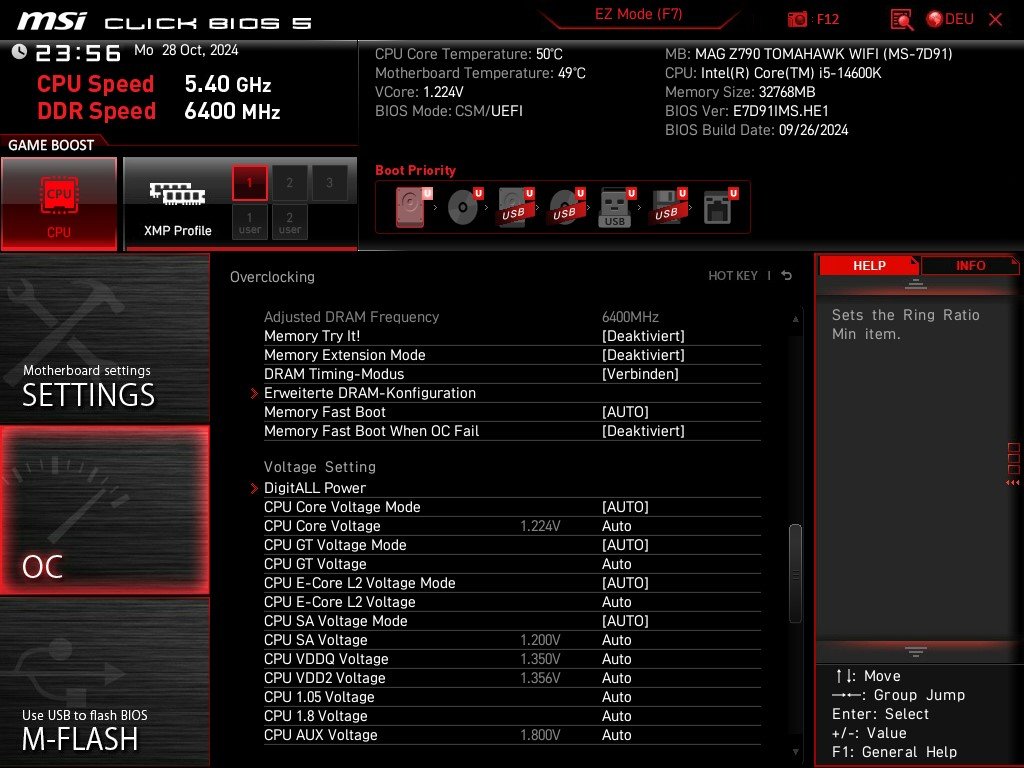The image size is (1024, 768).
Task: Edit the CPU GT Voltage Auto field
Action: [616, 564]
